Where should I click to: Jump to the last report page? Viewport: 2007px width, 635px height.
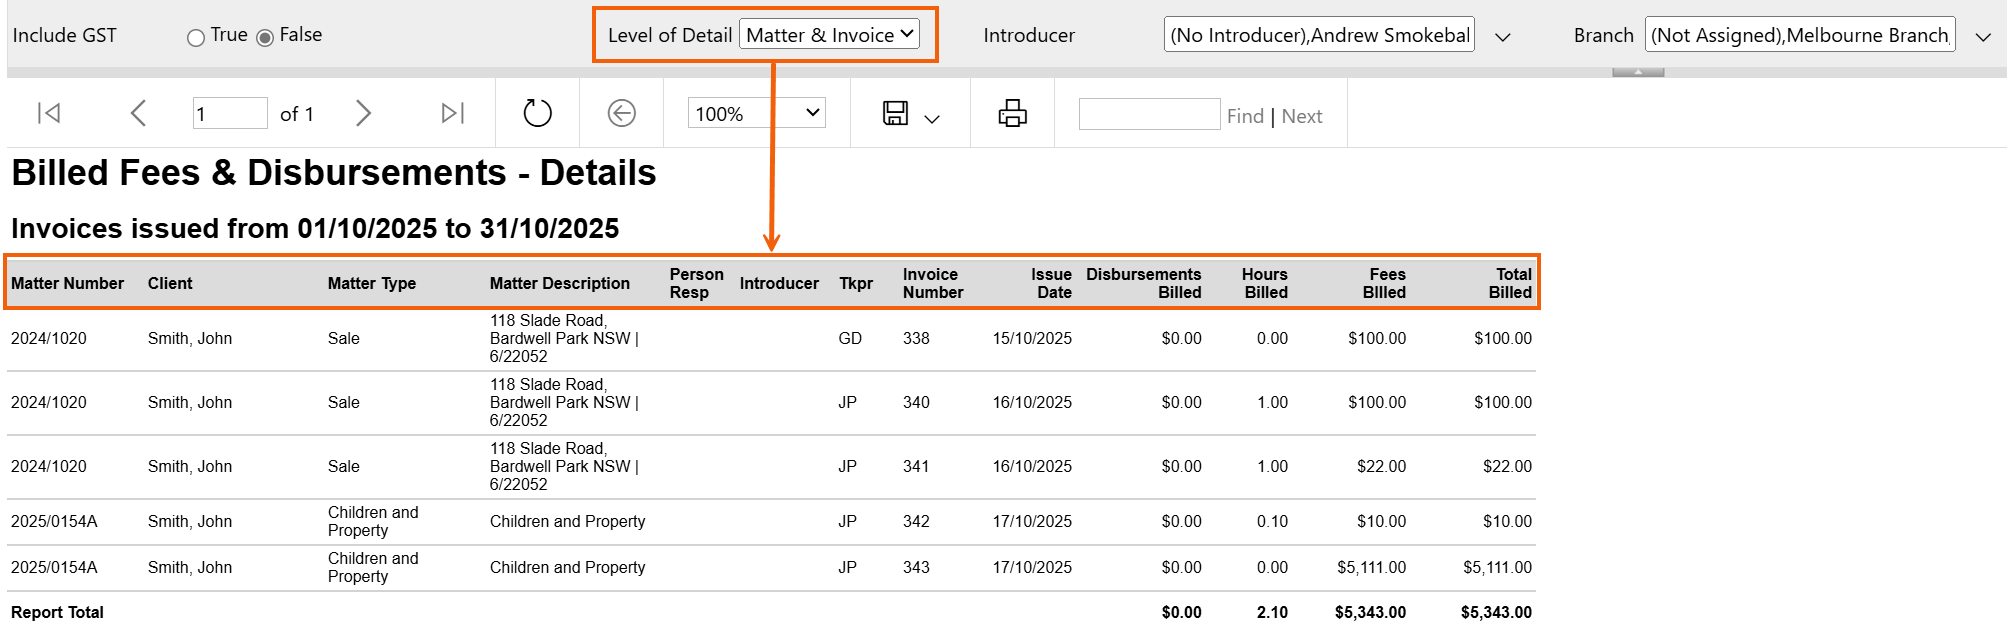[x=452, y=114]
